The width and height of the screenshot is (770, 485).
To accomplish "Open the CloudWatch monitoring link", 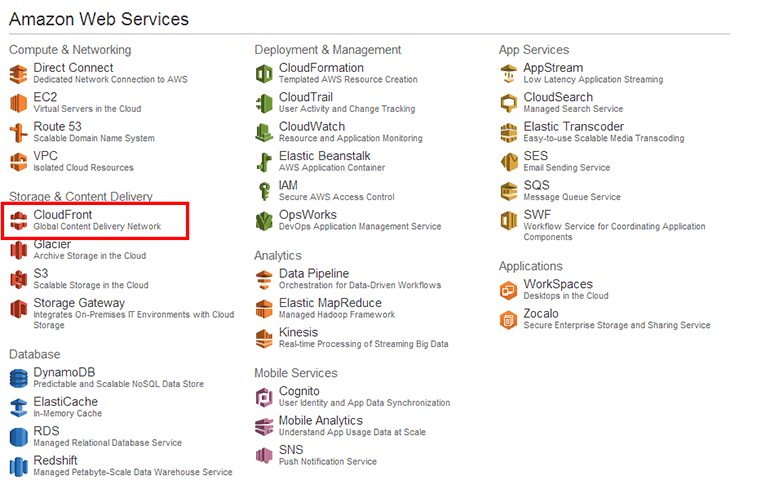I will [311, 127].
